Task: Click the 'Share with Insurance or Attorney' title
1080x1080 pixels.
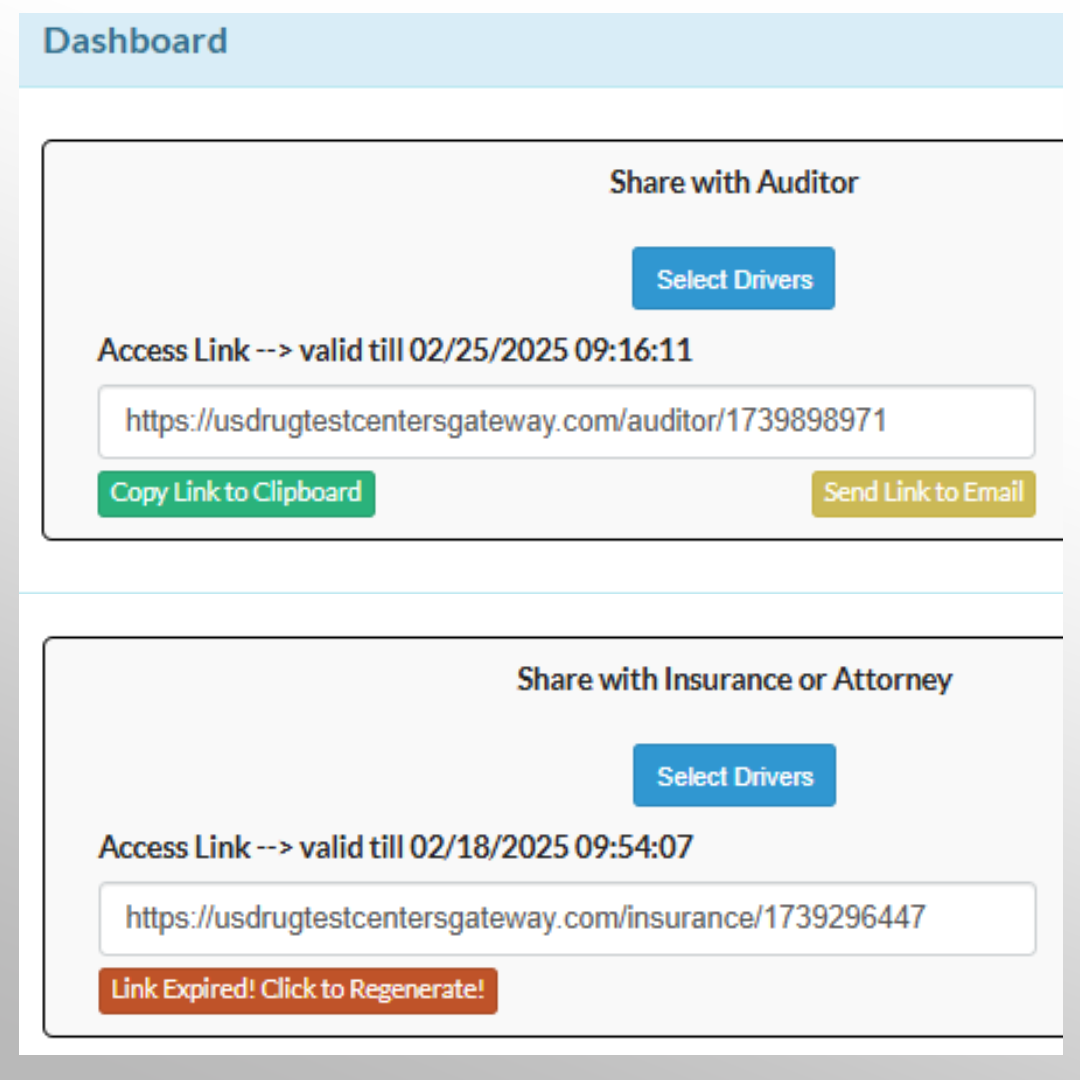Action: coord(734,679)
